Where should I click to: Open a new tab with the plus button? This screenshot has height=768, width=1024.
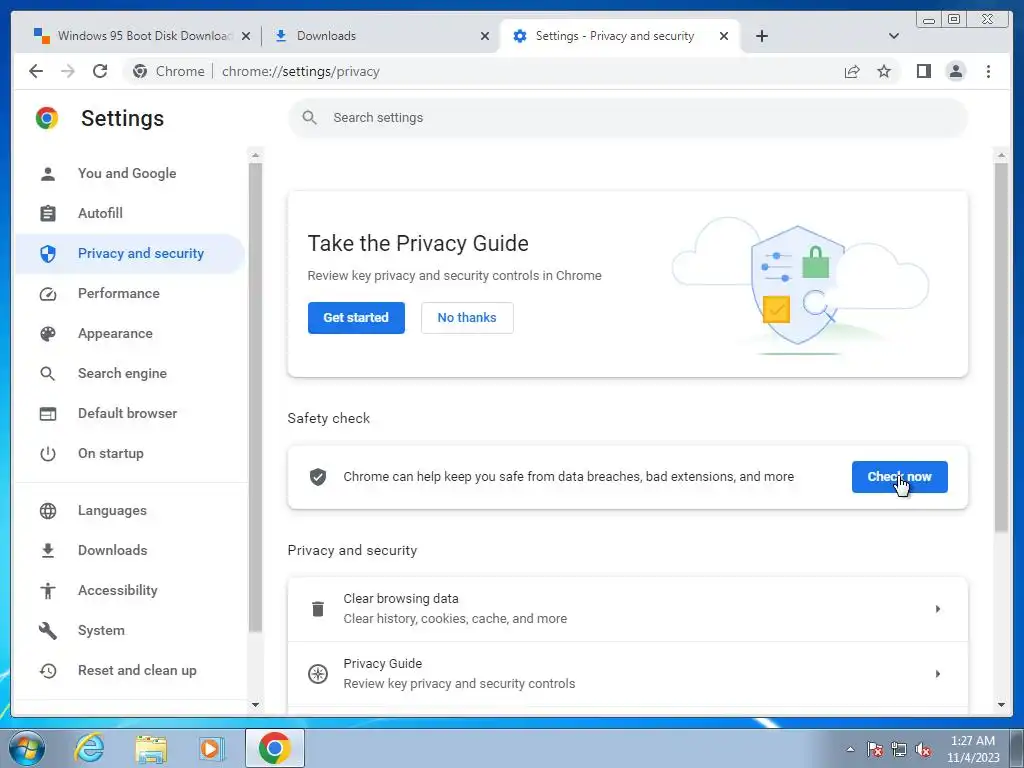[761, 36]
